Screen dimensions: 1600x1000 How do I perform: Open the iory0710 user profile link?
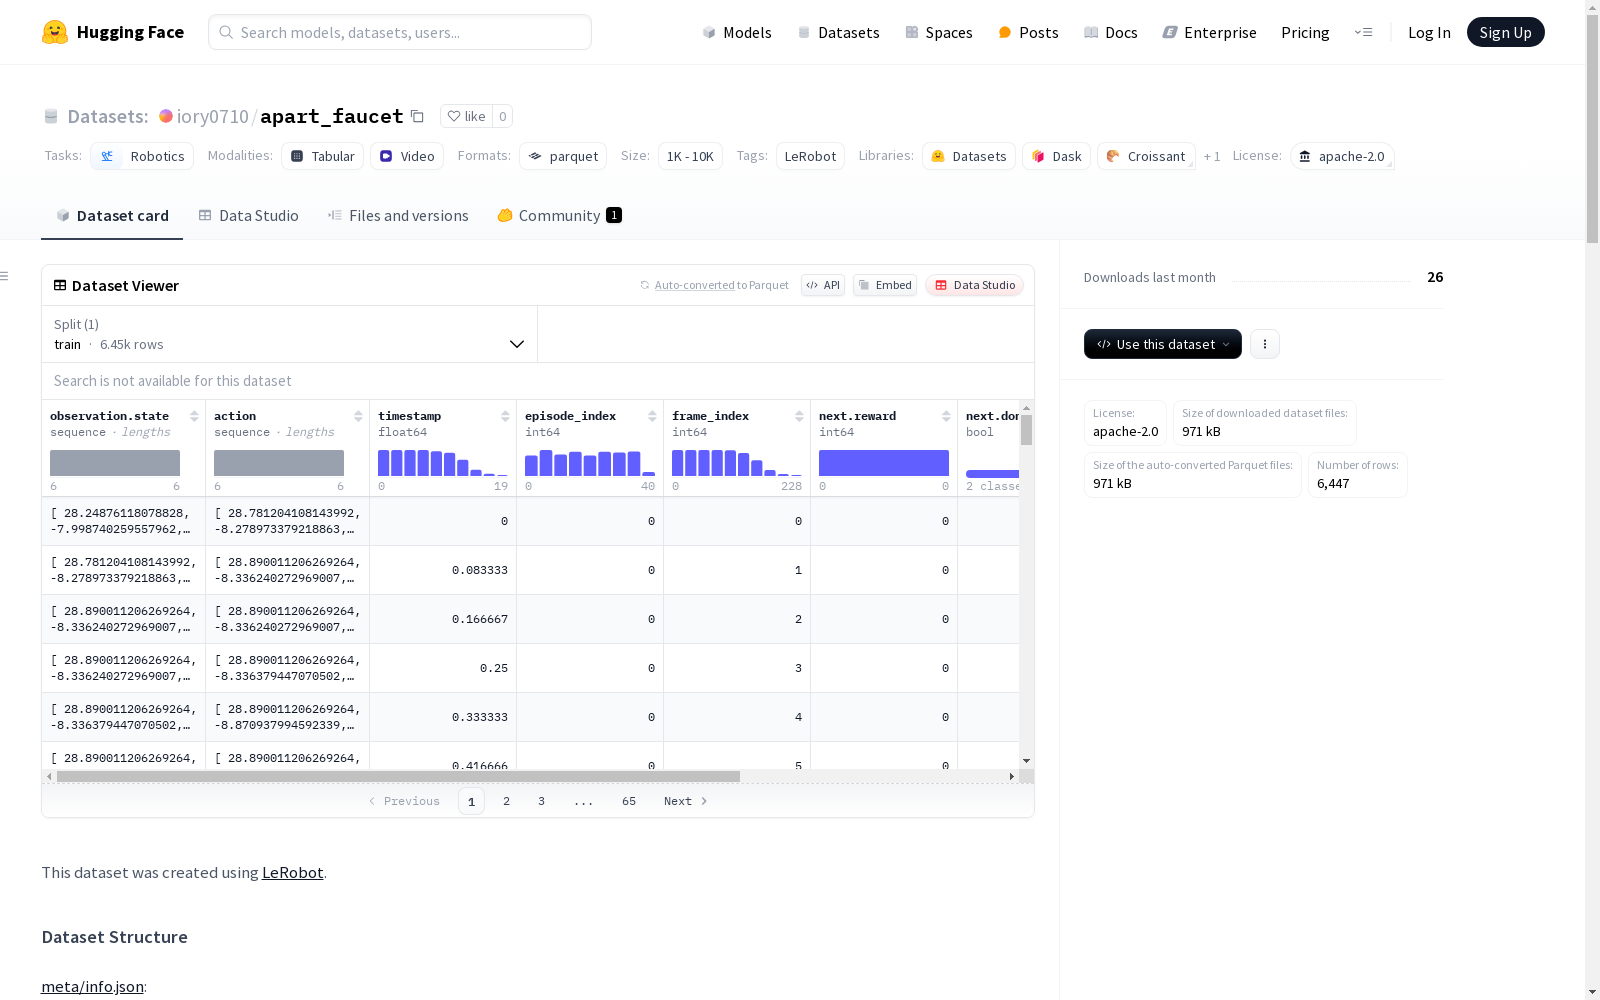pos(212,116)
